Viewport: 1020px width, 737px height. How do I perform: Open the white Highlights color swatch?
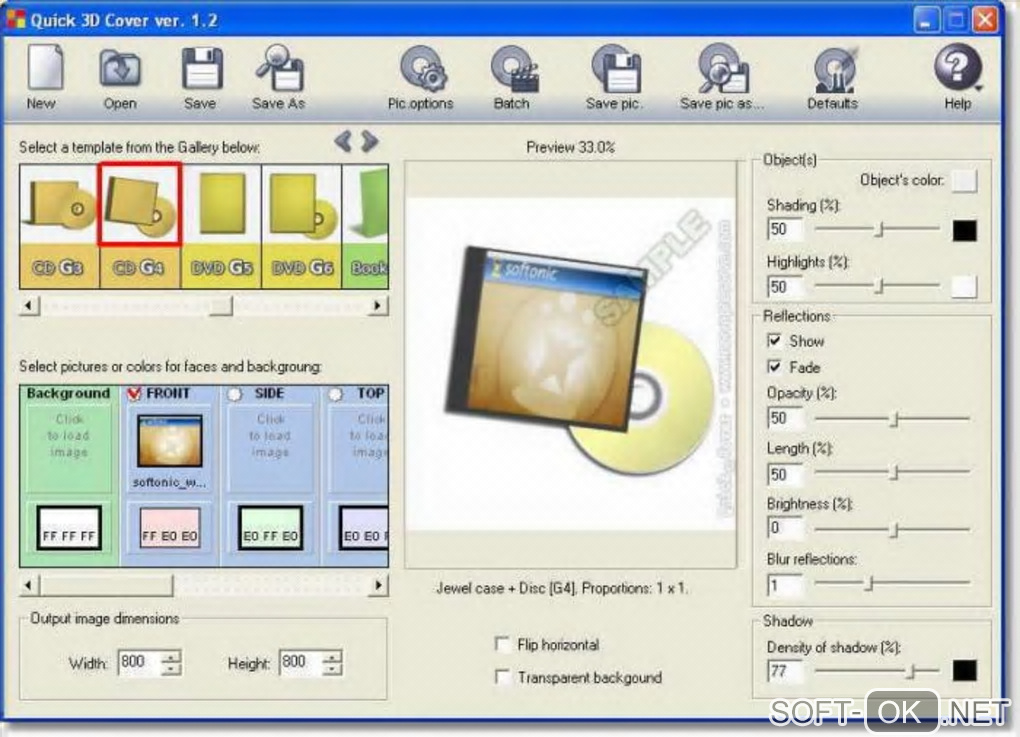964,286
